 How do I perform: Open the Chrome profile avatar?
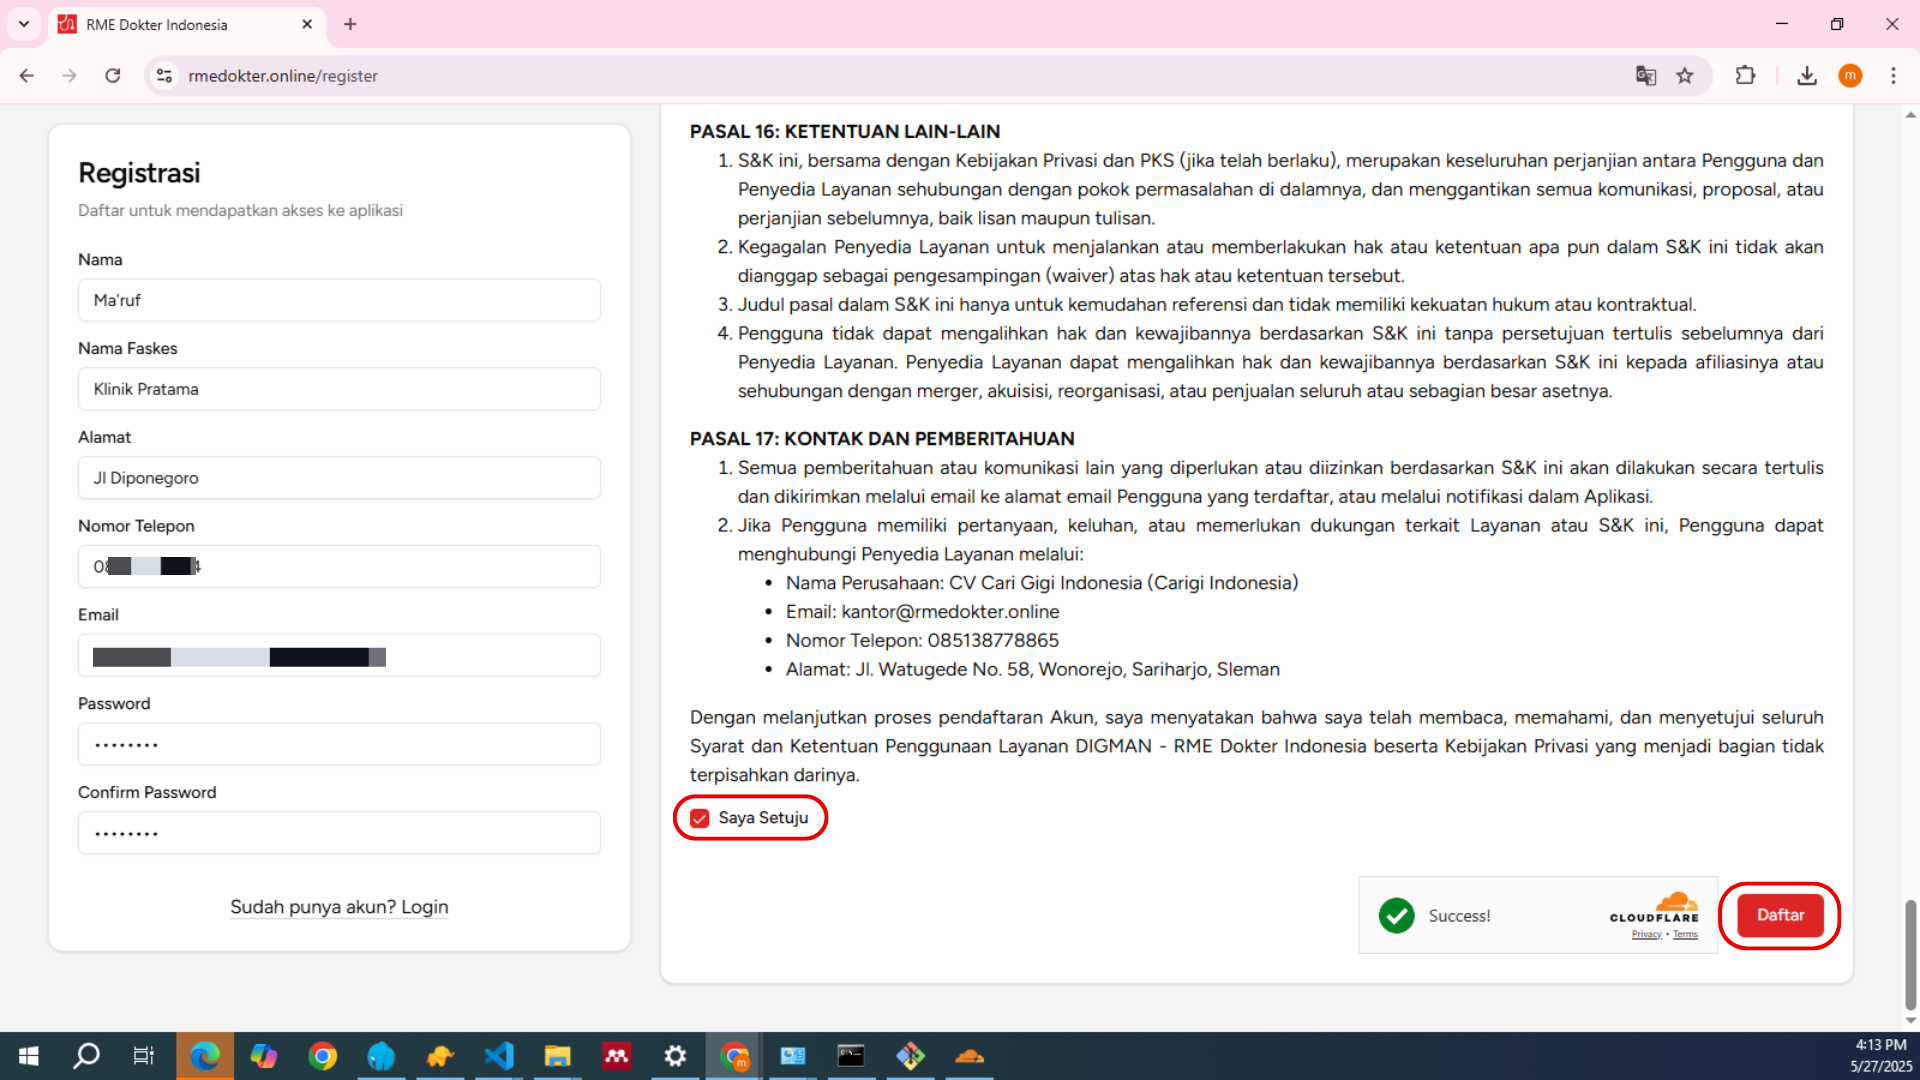tap(1850, 76)
